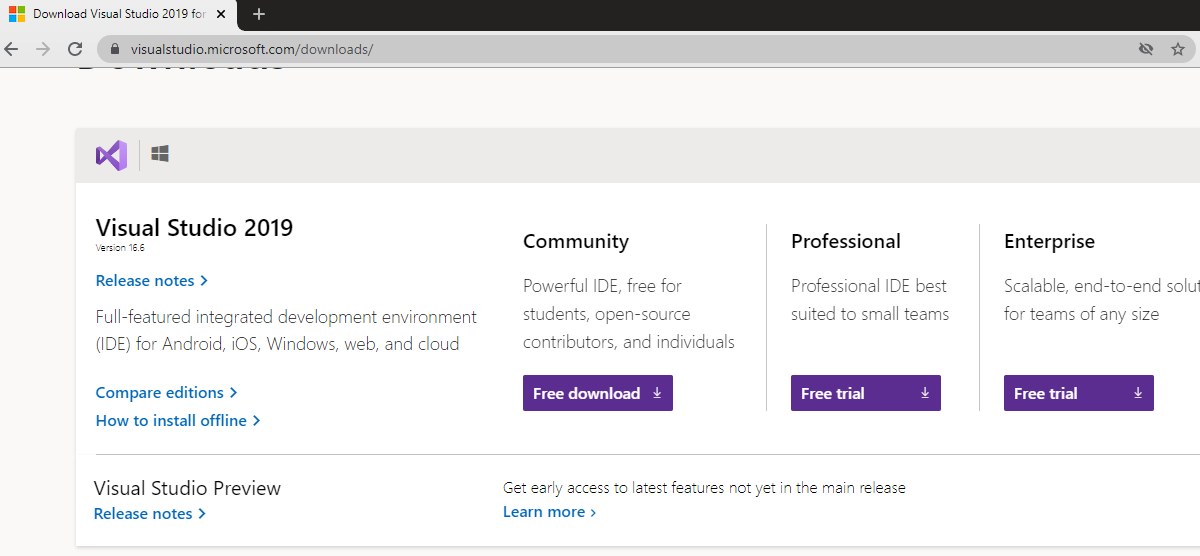Image resolution: width=1200 pixels, height=556 pixels.
Task: Open Visual Studio 2019 Release notes link
Action: (x=151, y=281)
